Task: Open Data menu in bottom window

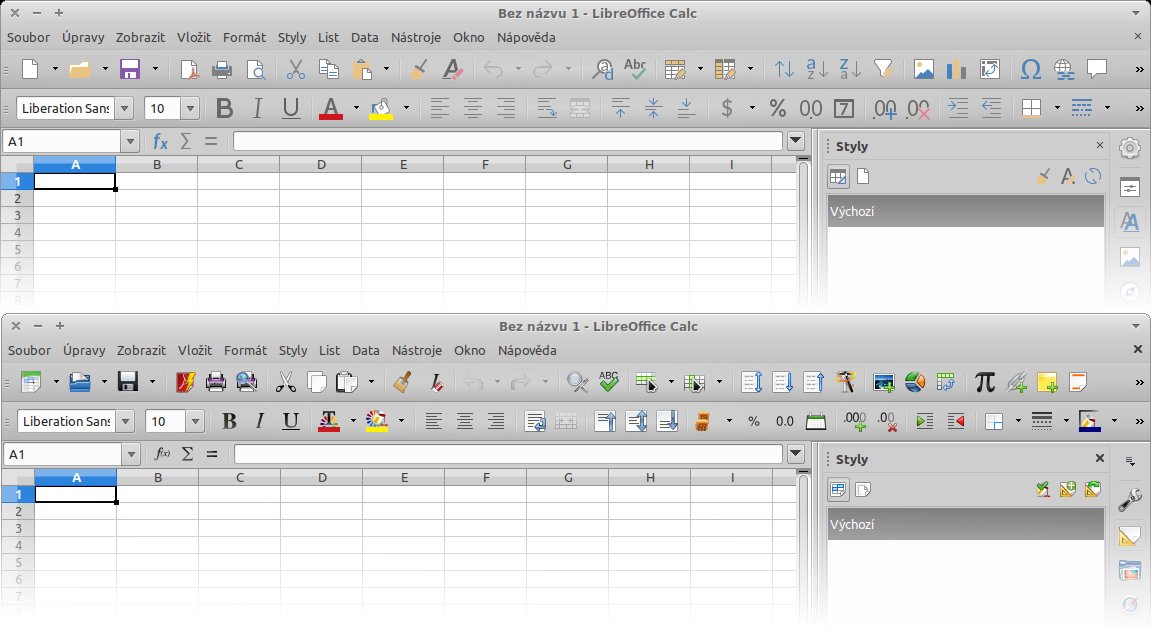Action: 366,351
